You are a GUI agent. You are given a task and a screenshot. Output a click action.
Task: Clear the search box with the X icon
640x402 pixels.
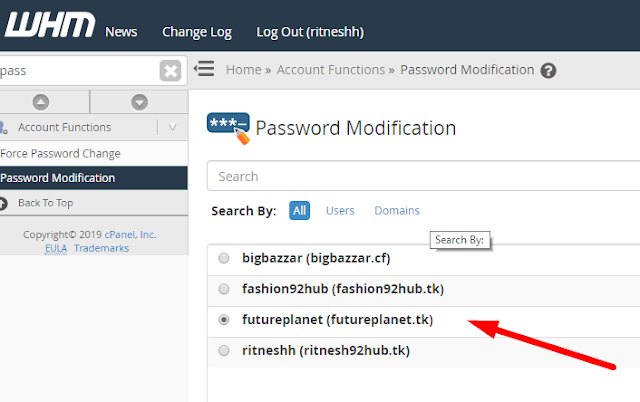[x=171, y=71]
